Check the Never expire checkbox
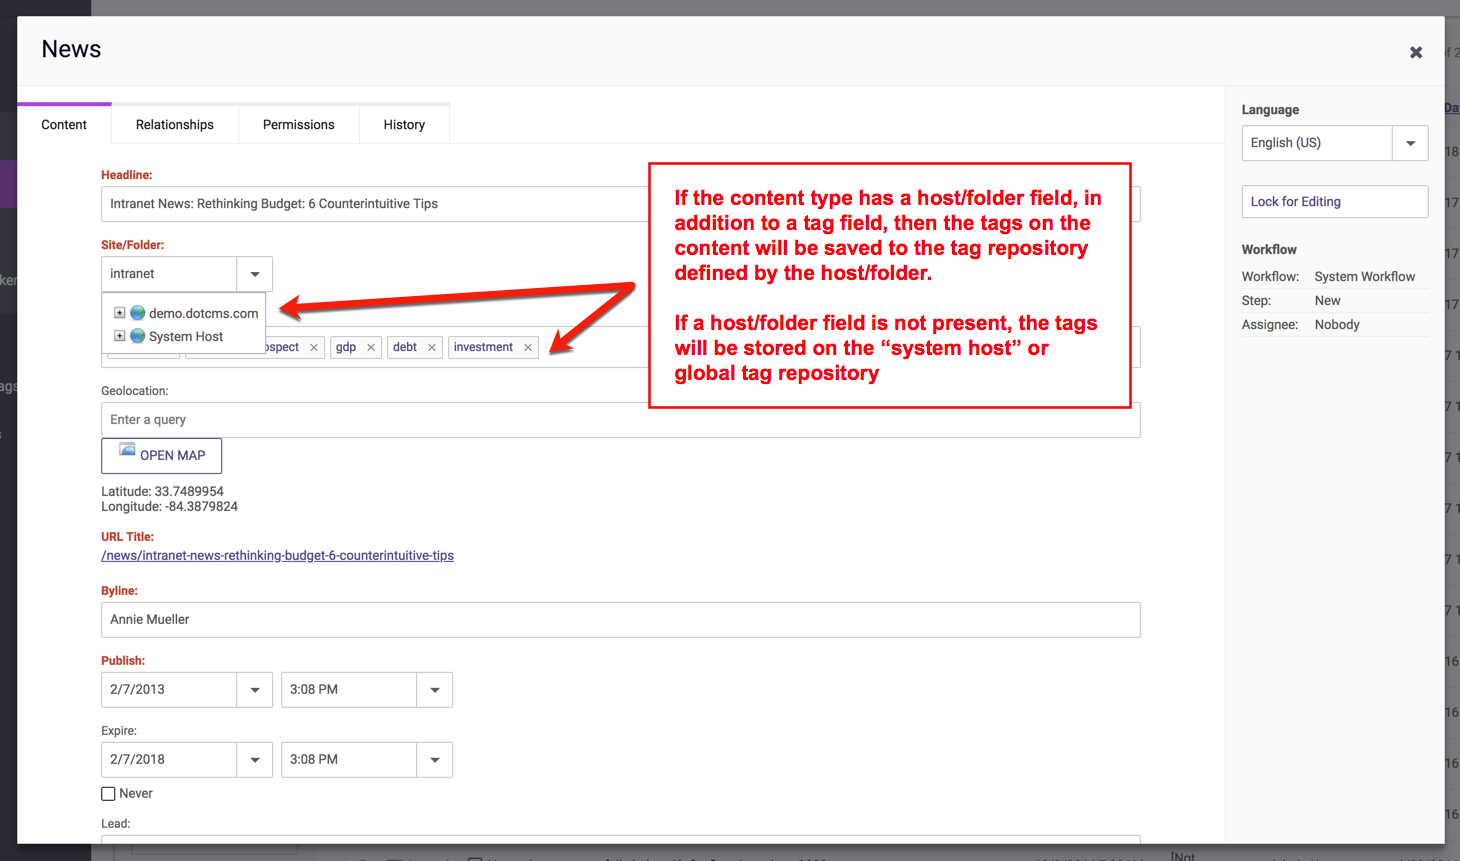This screenshot has width=1460, height=861. click(108, 794)
